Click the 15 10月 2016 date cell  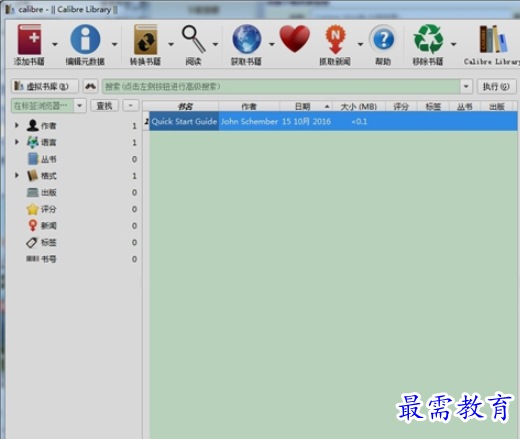(x=306, y=121)
